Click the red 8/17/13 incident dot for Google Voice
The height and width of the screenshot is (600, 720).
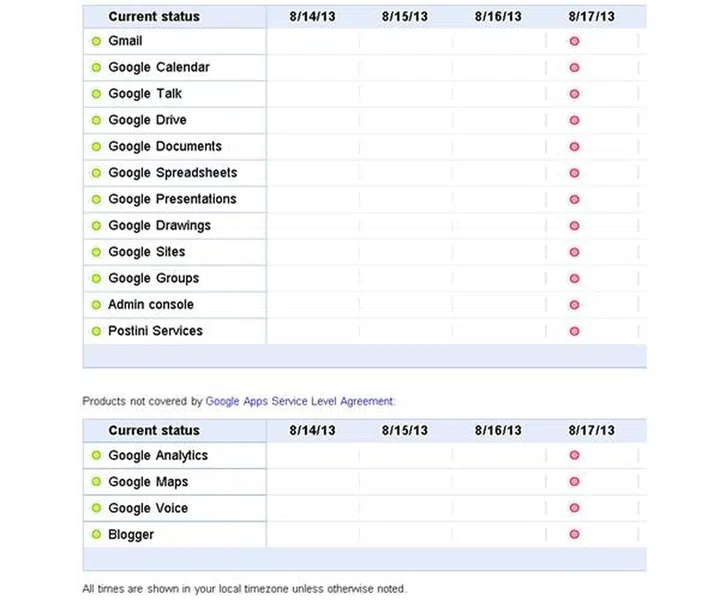tap(574, 509)
